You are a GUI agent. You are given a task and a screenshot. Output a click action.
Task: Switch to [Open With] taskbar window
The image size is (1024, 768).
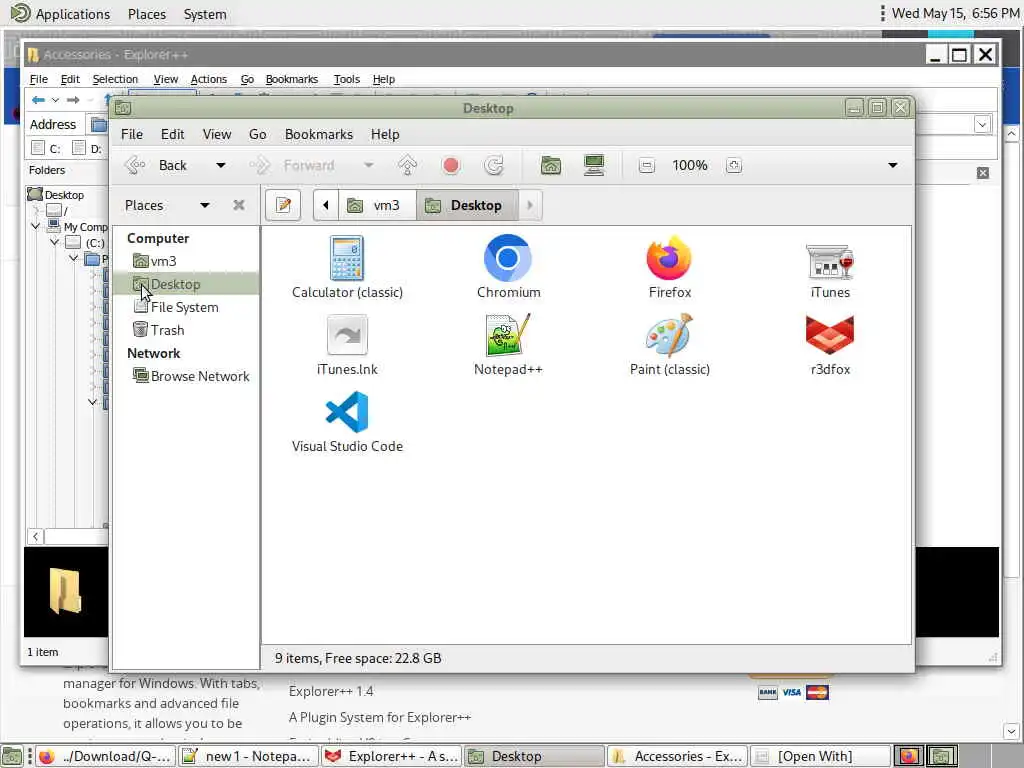(821, 756)
